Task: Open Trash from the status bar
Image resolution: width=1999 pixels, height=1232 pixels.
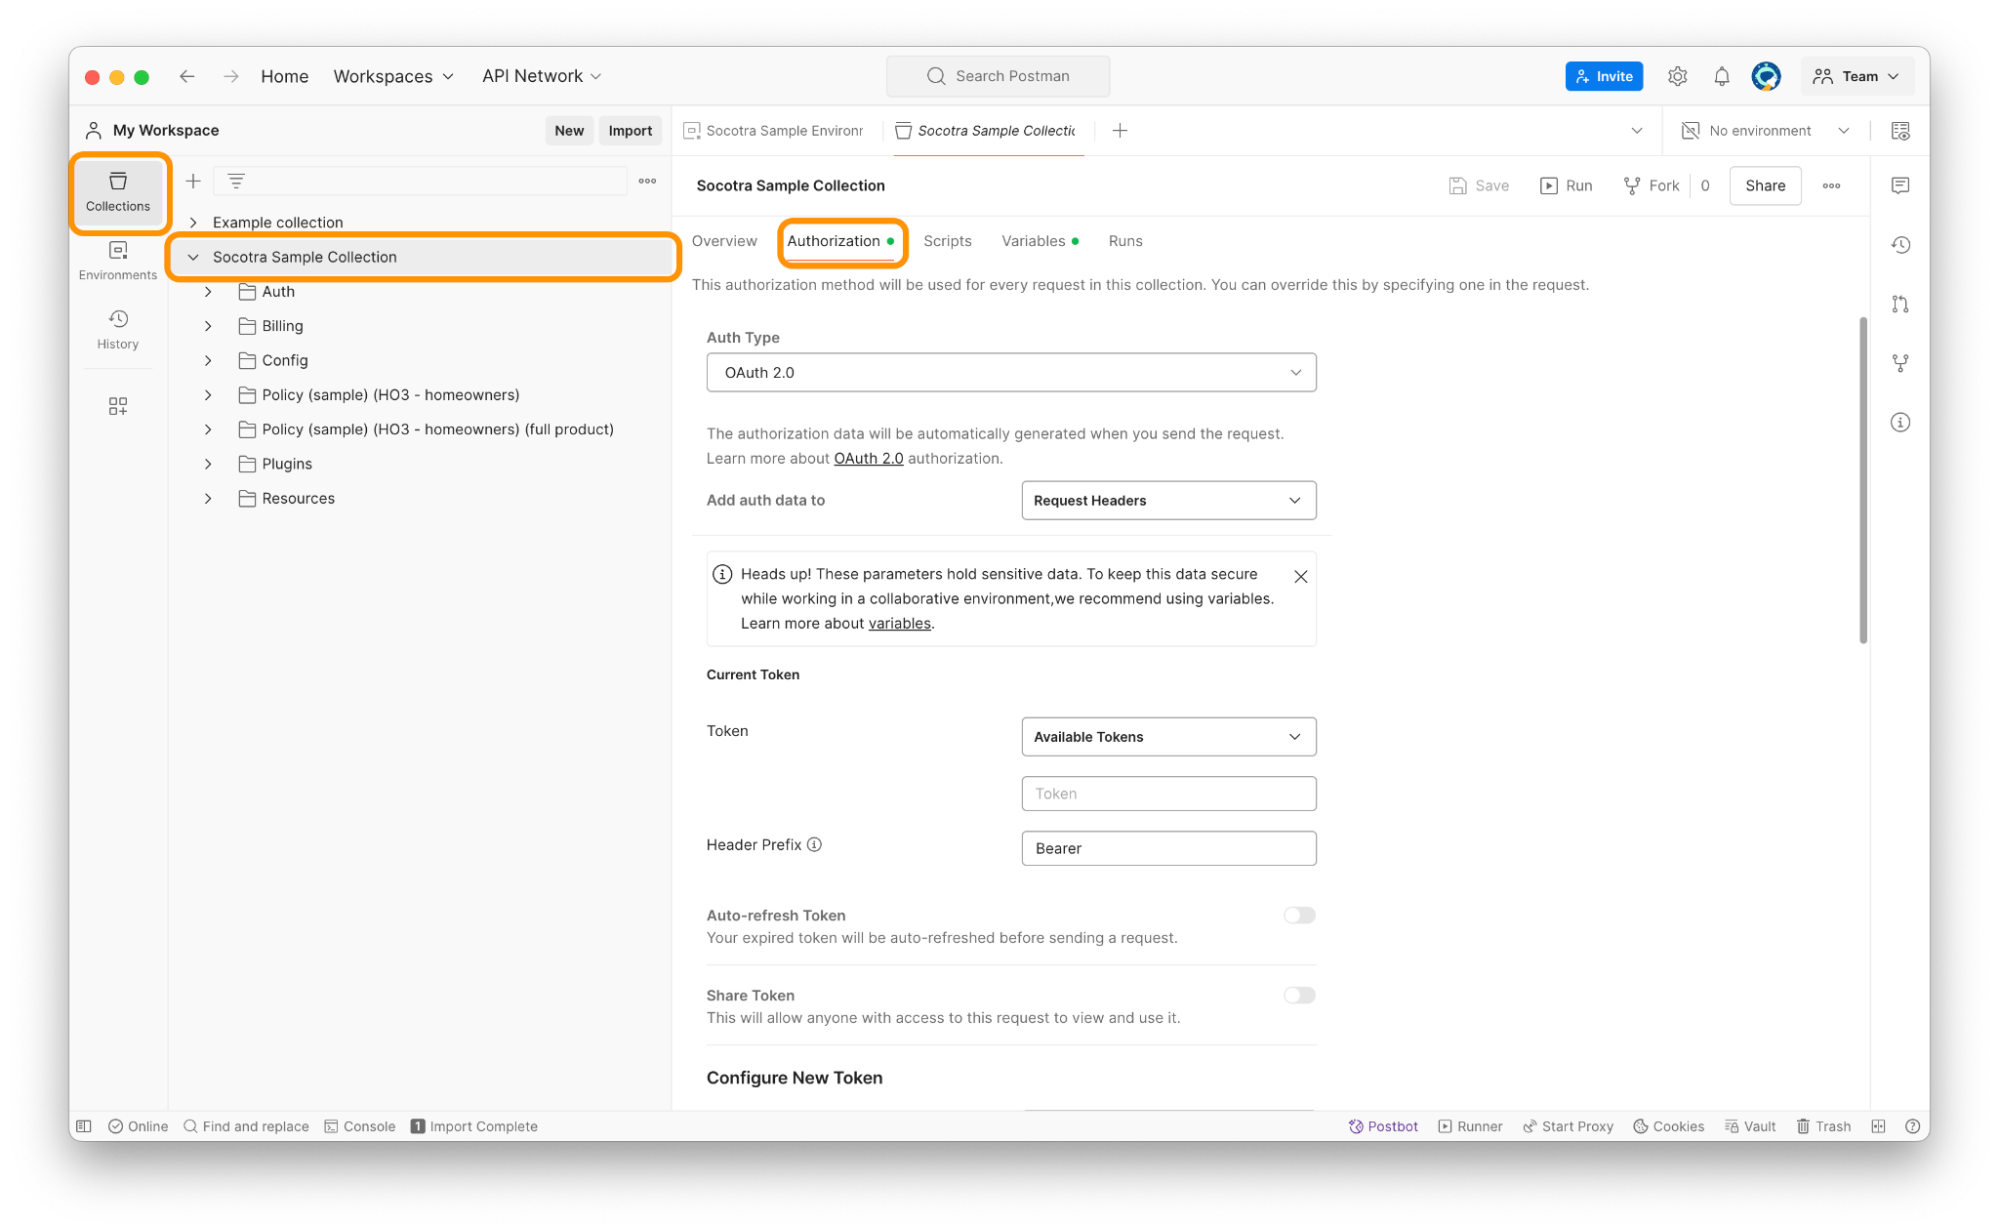Action: [x=1823, y=1126]
